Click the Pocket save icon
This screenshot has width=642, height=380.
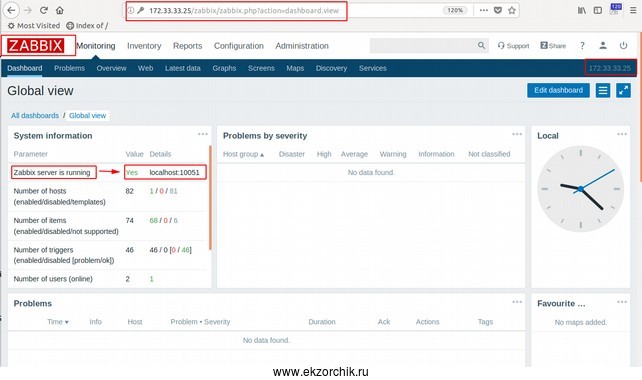(x=498, y=11)
